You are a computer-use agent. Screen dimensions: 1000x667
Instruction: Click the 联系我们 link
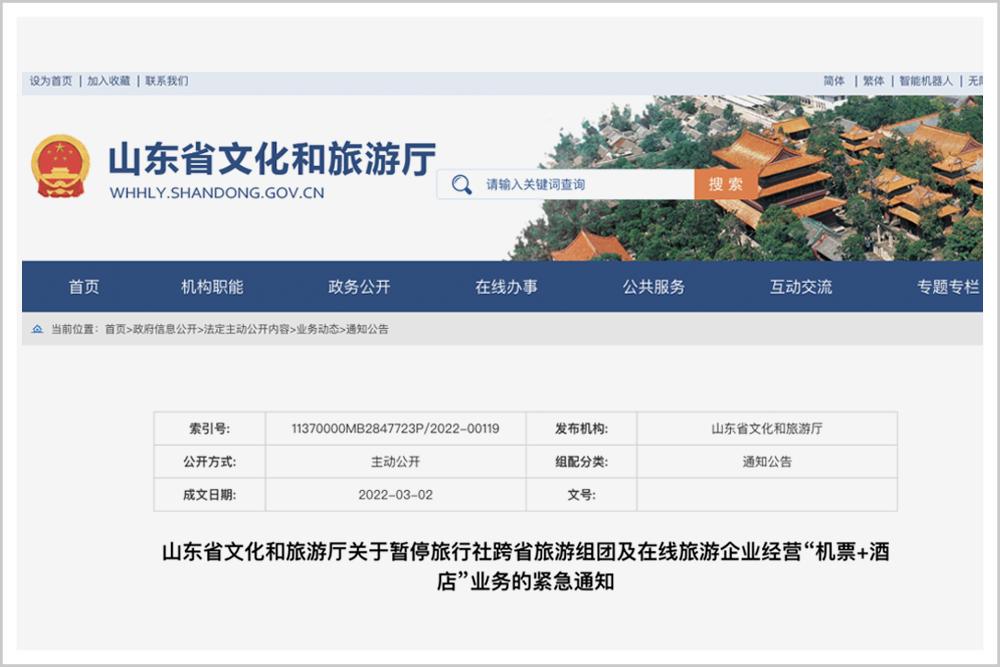click(166, 81)
